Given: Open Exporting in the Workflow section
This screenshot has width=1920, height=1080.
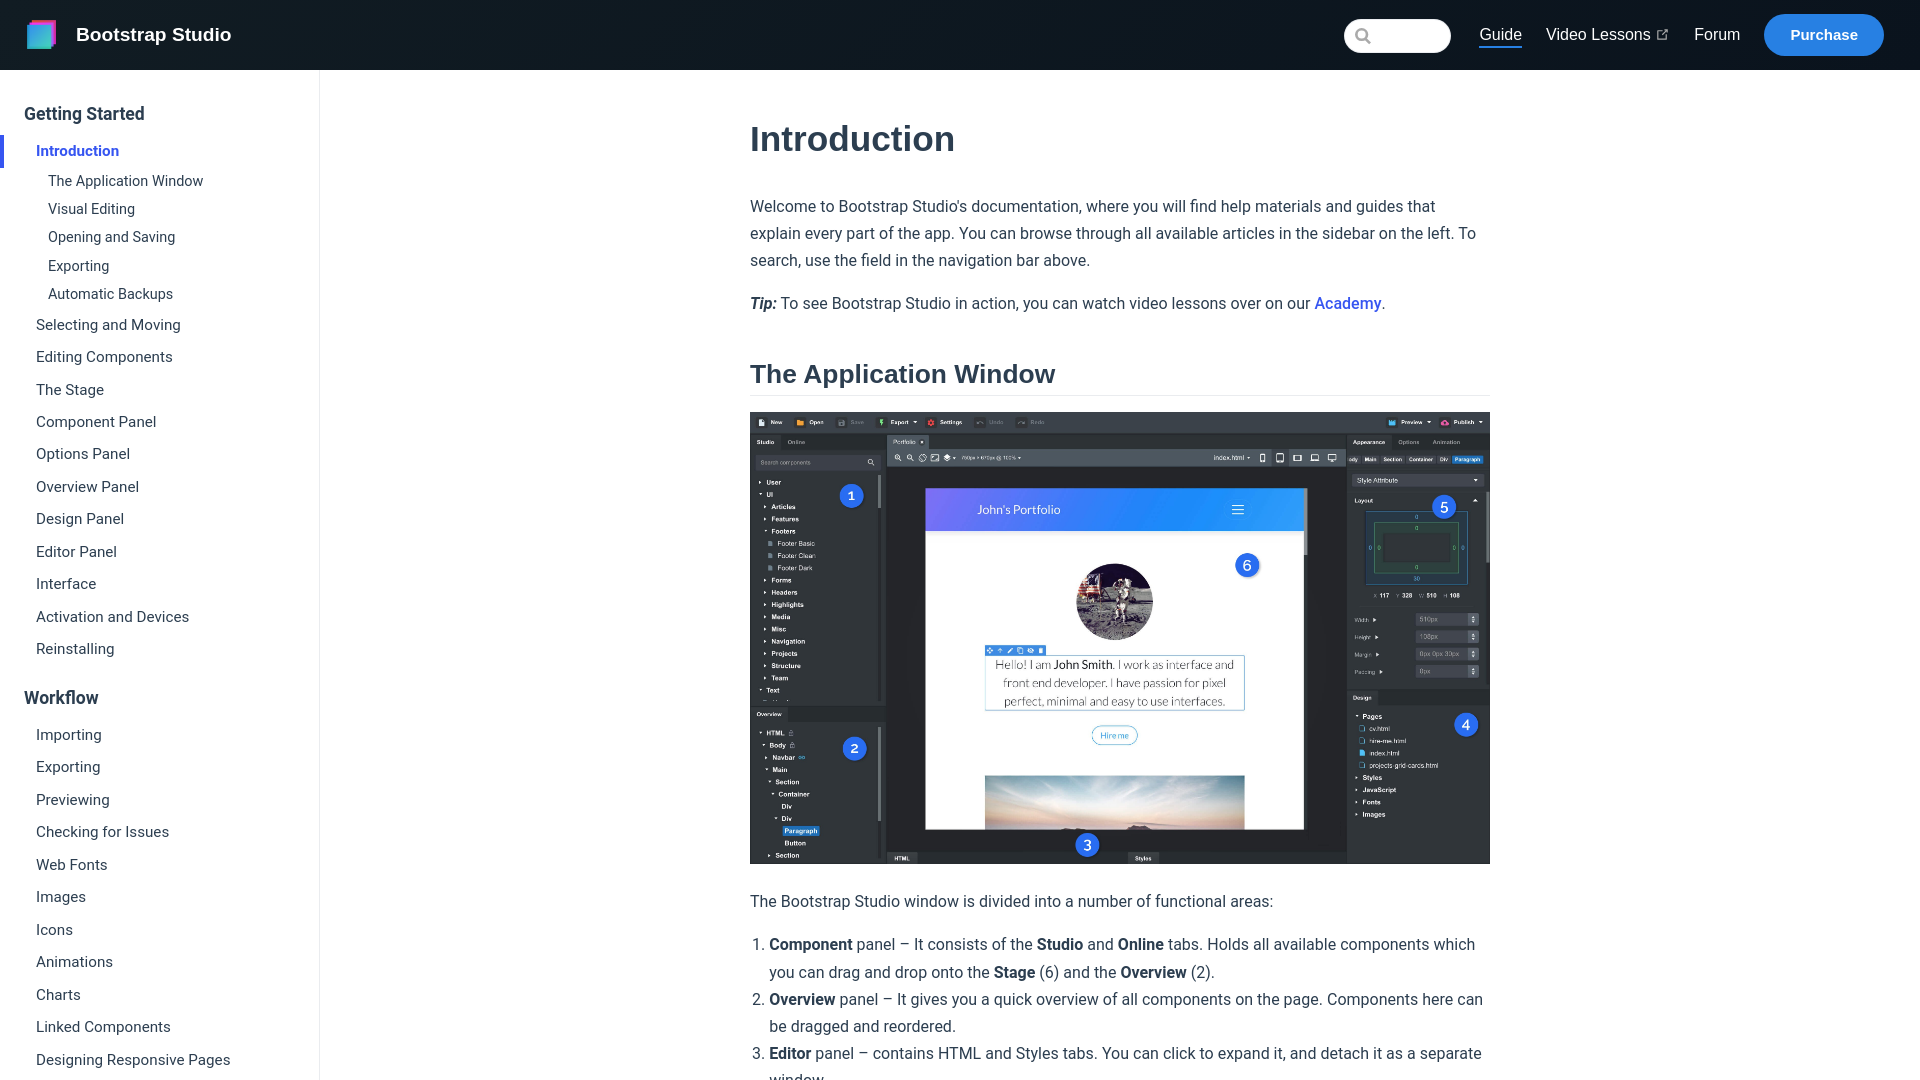Looking at the screenshot, I should click(x=68, y=767).
